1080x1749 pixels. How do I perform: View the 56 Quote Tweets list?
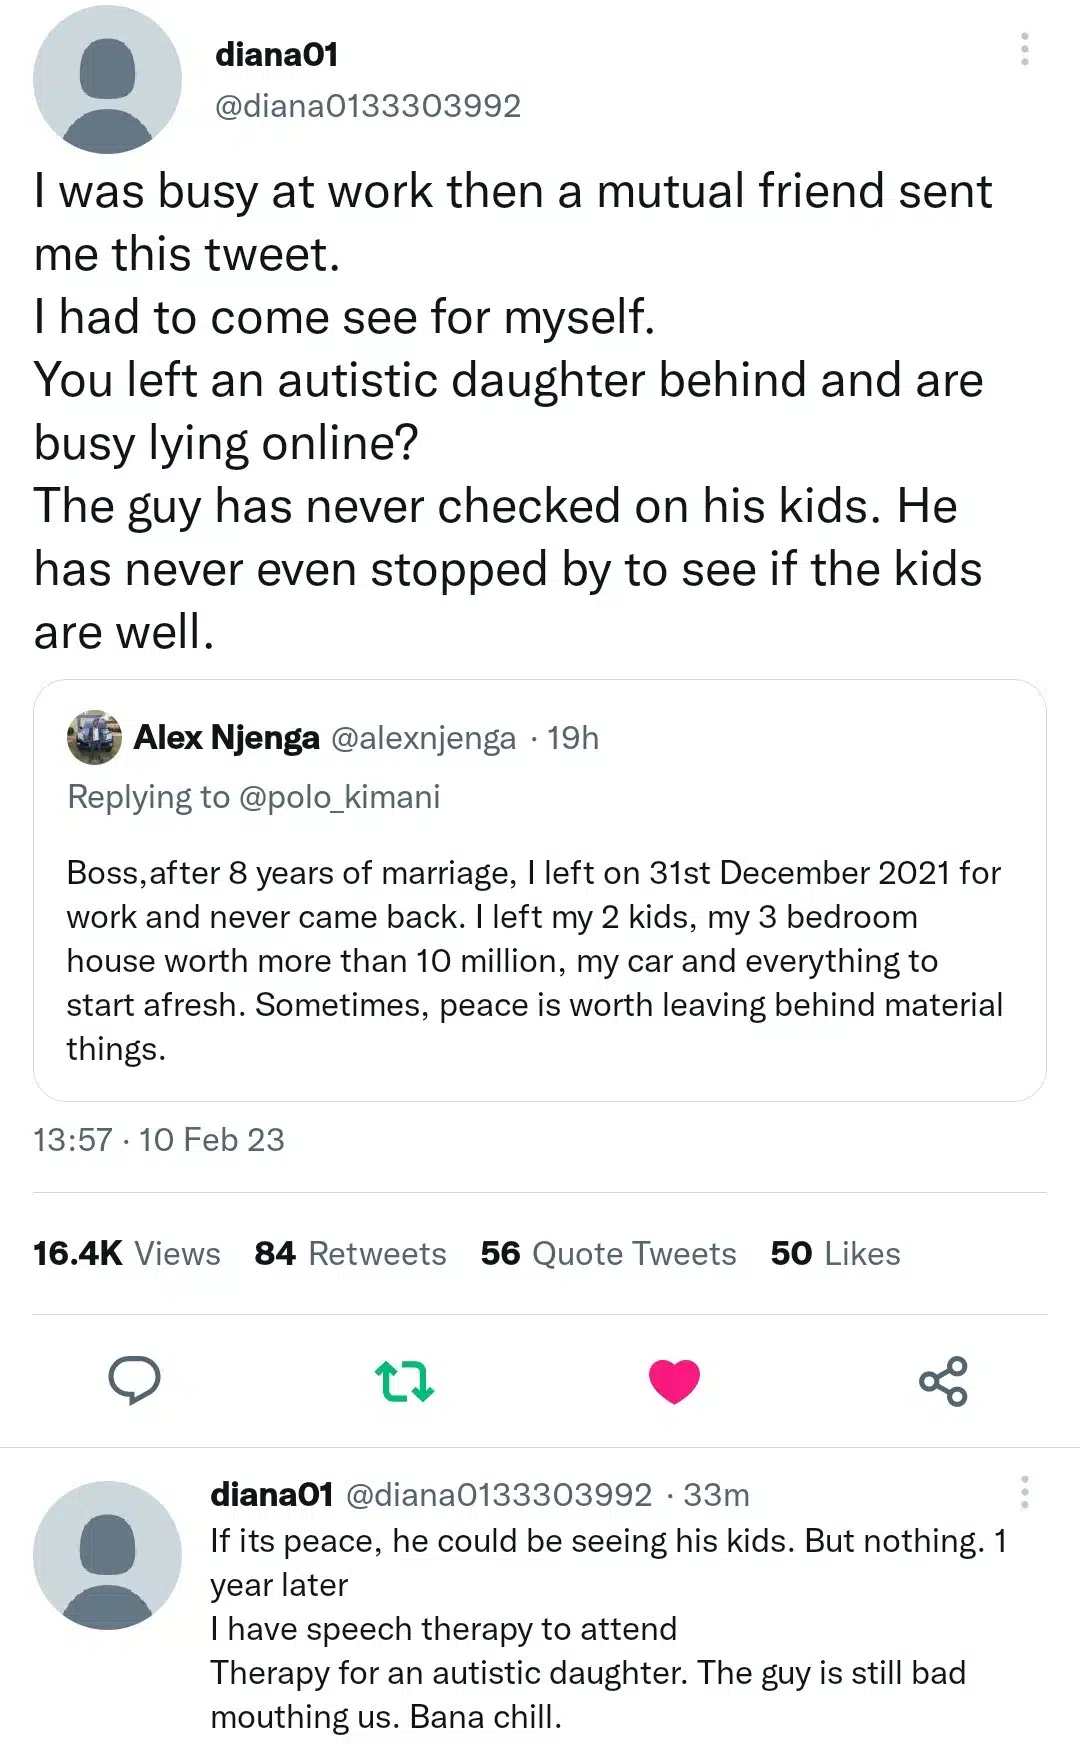(x=608, y=1254)
